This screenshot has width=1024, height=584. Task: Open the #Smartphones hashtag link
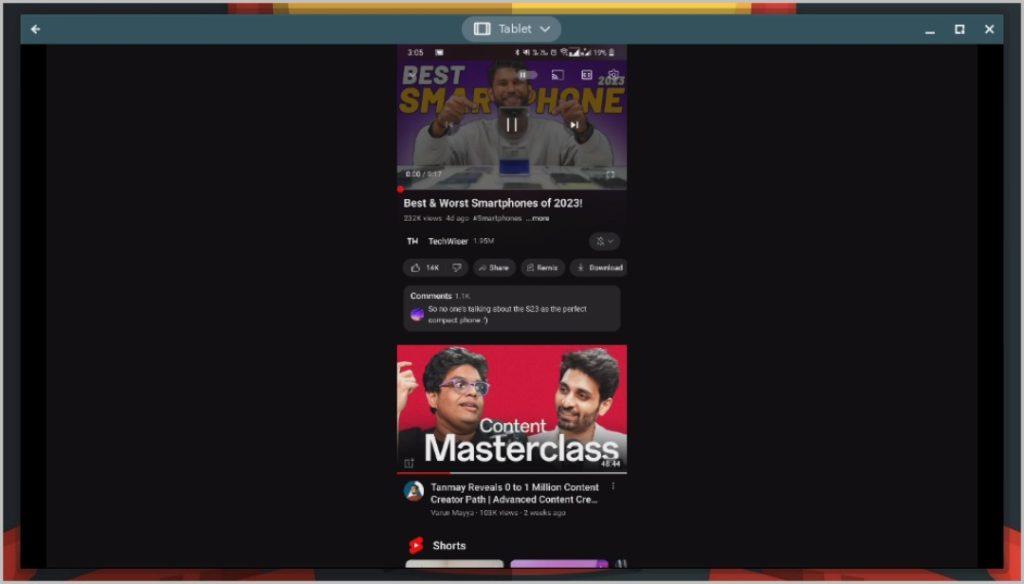click(x=498, y=219)
